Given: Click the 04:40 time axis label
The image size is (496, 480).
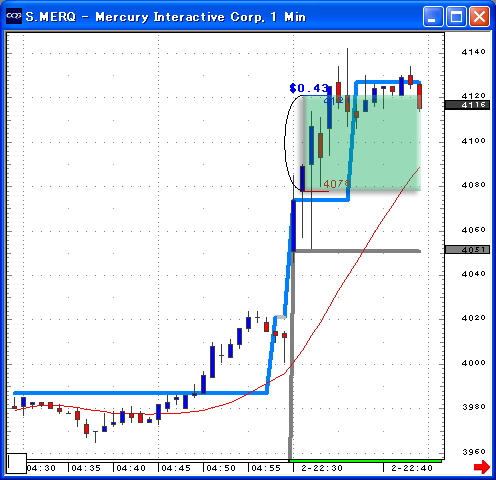Looking at the screenshot, I should coord(131,468).
